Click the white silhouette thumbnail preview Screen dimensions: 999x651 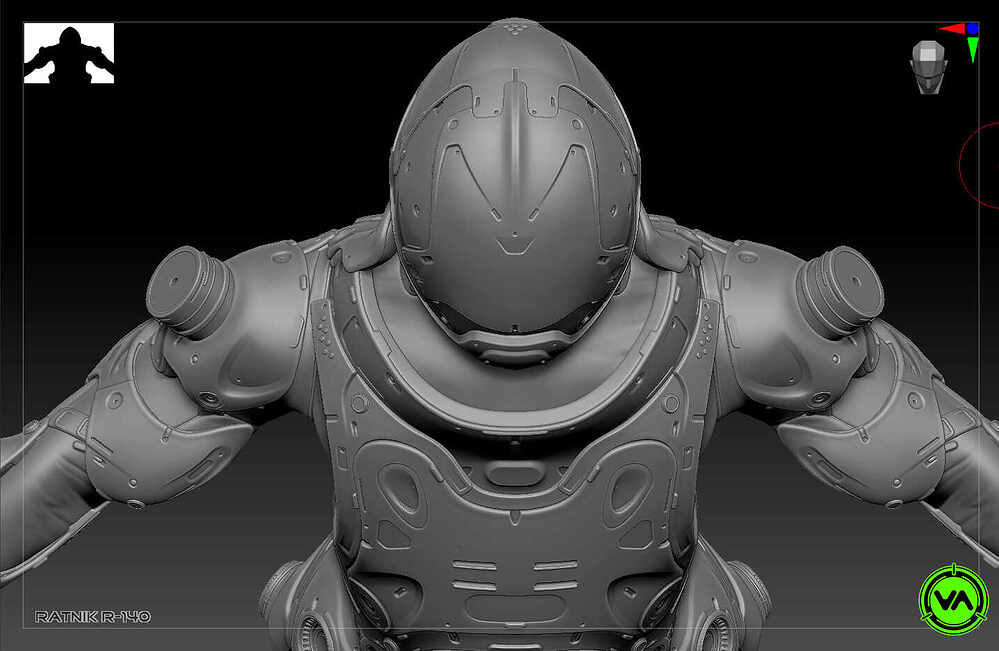[x=69, y=53]
